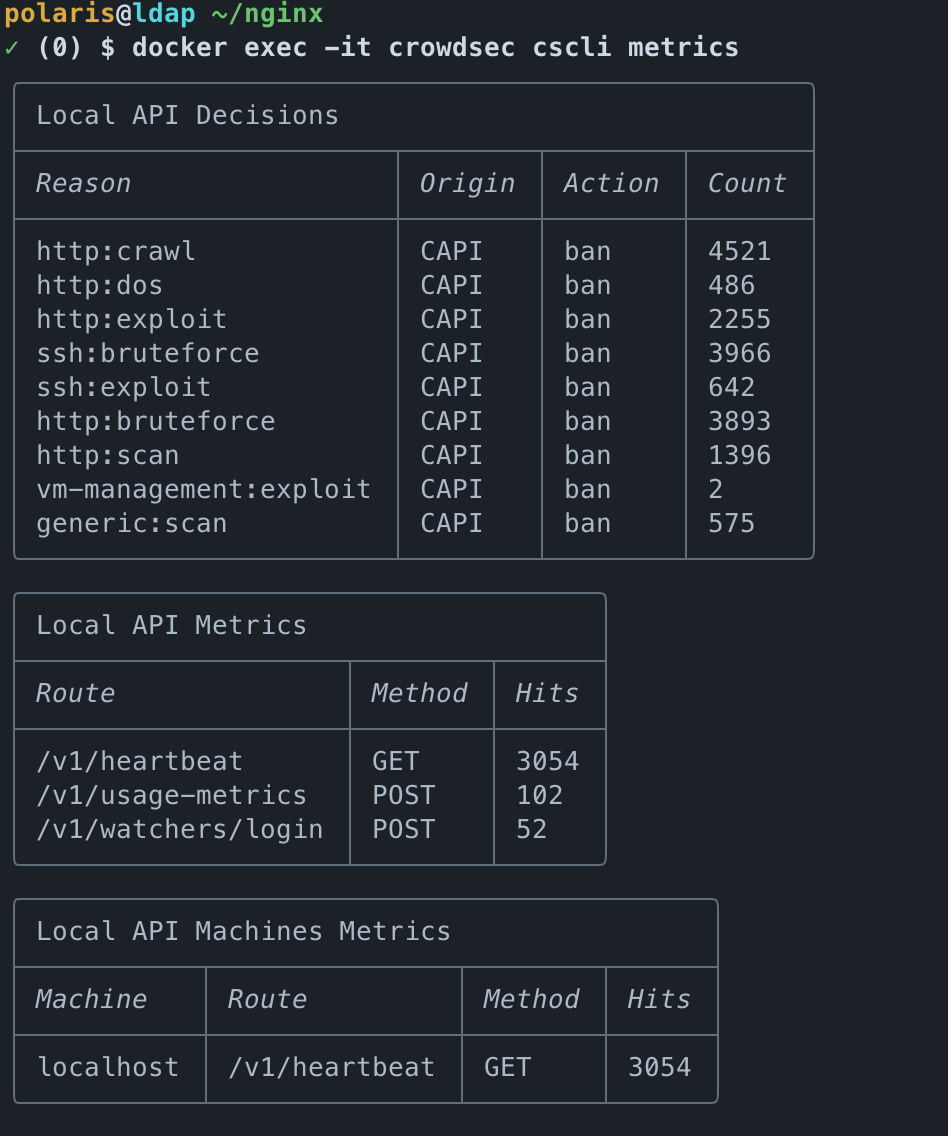This screenshot has height=1136, width=948.
Task: Click GET method in the localhost row
Action: 507,1067
